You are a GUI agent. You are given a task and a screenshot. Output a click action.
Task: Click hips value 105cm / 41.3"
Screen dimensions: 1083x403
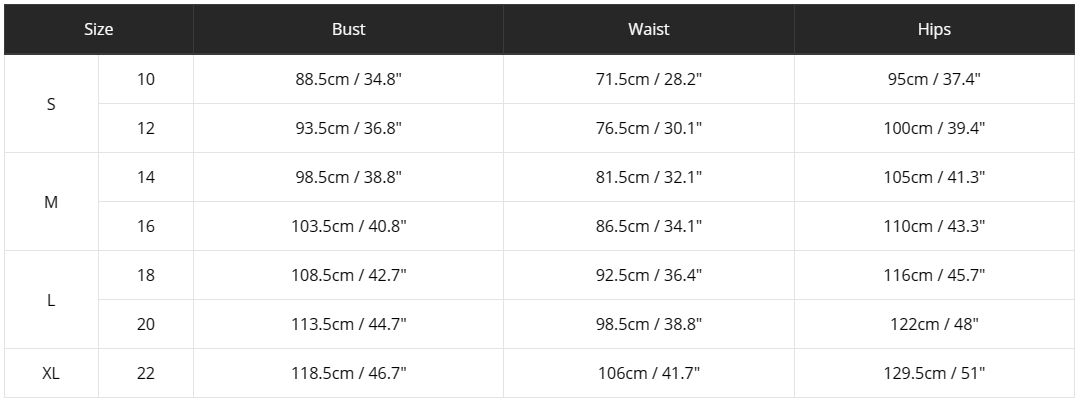click(936, 177)
